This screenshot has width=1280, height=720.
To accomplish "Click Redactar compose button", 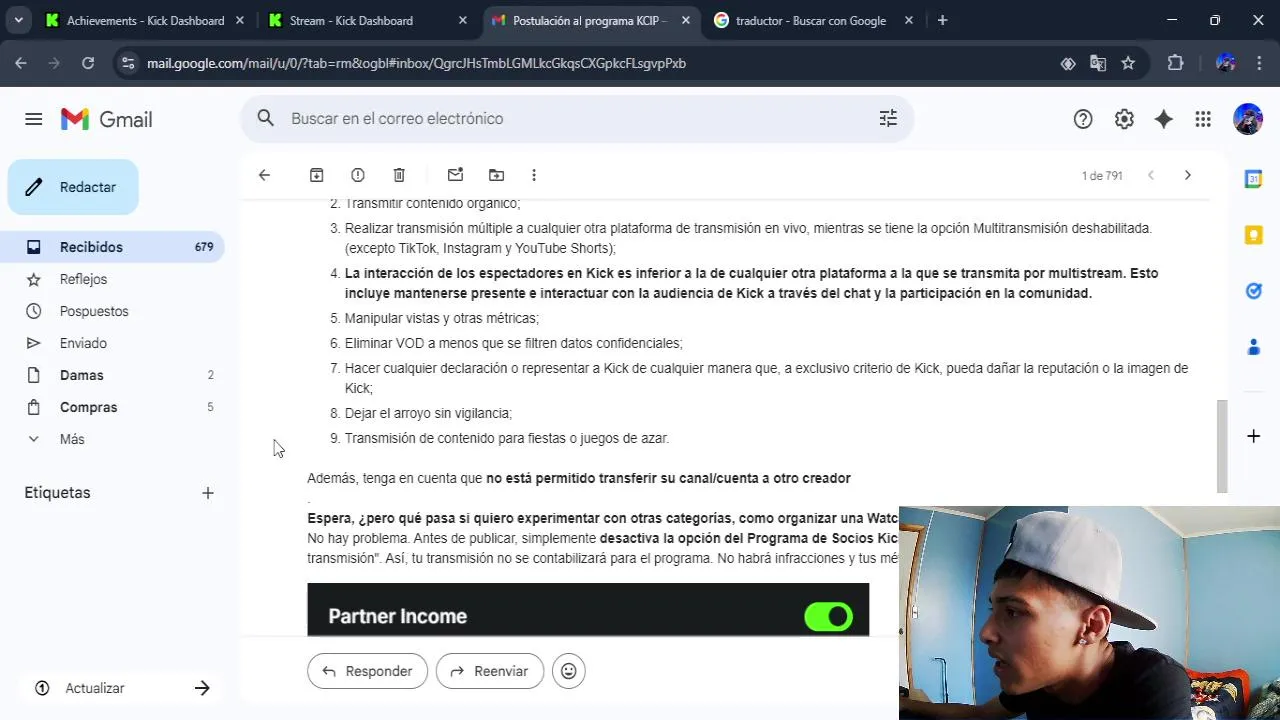I will coord(73,187).
